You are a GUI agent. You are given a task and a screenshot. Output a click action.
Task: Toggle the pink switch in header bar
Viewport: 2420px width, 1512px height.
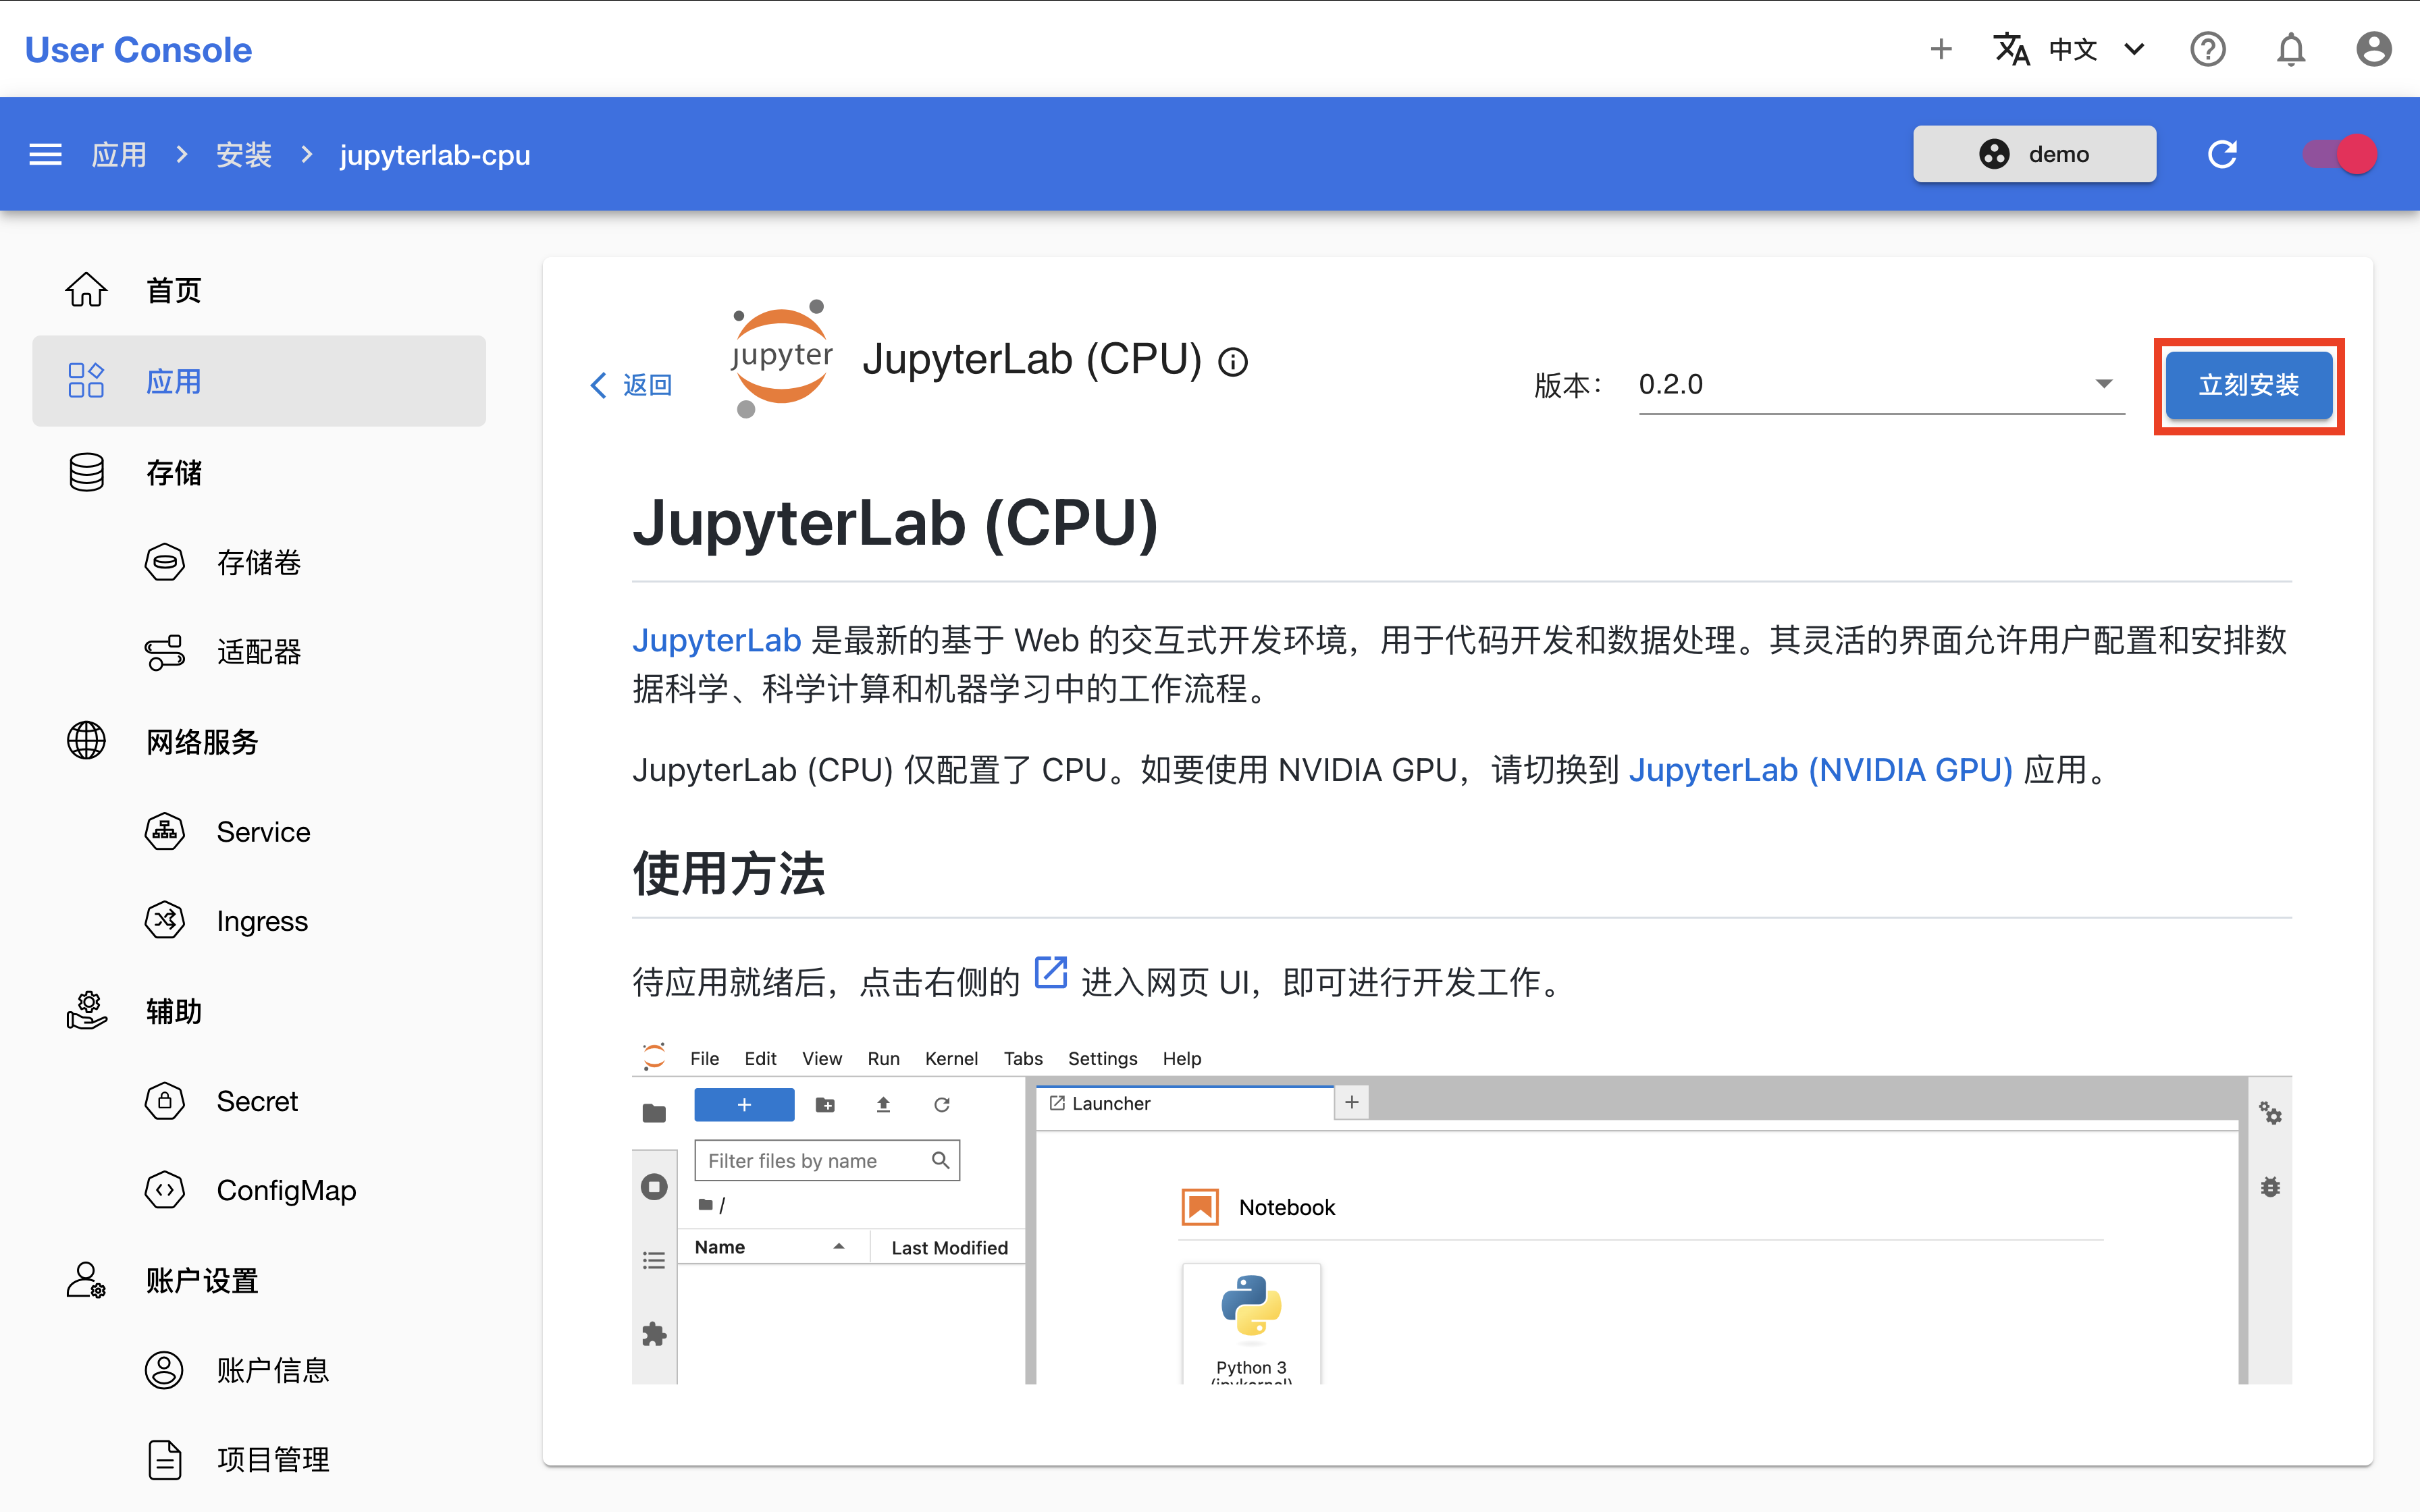point(2340,154)
